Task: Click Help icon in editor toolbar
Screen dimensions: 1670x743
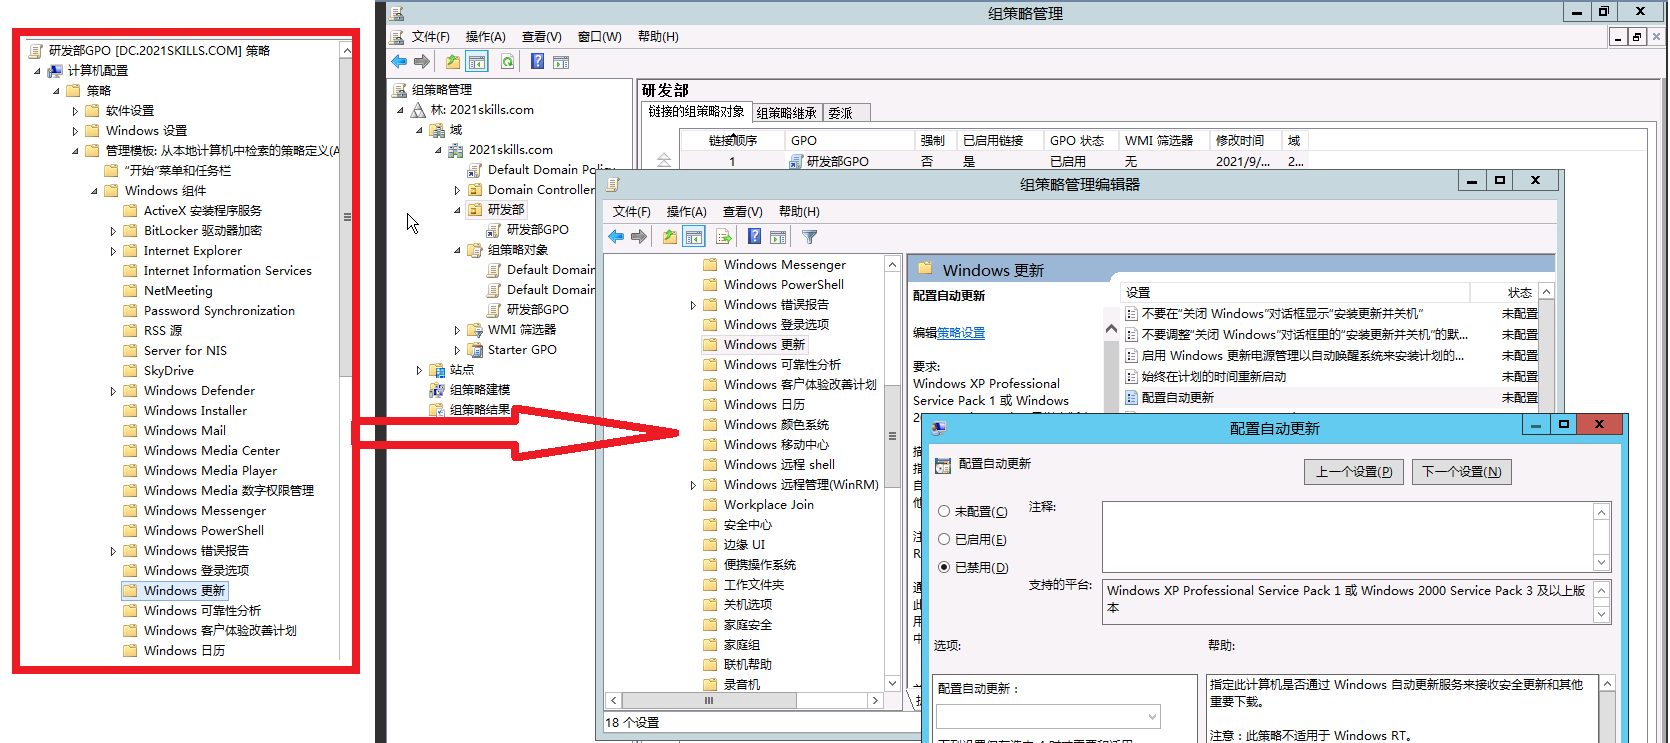Action: [x=755, y=237]
